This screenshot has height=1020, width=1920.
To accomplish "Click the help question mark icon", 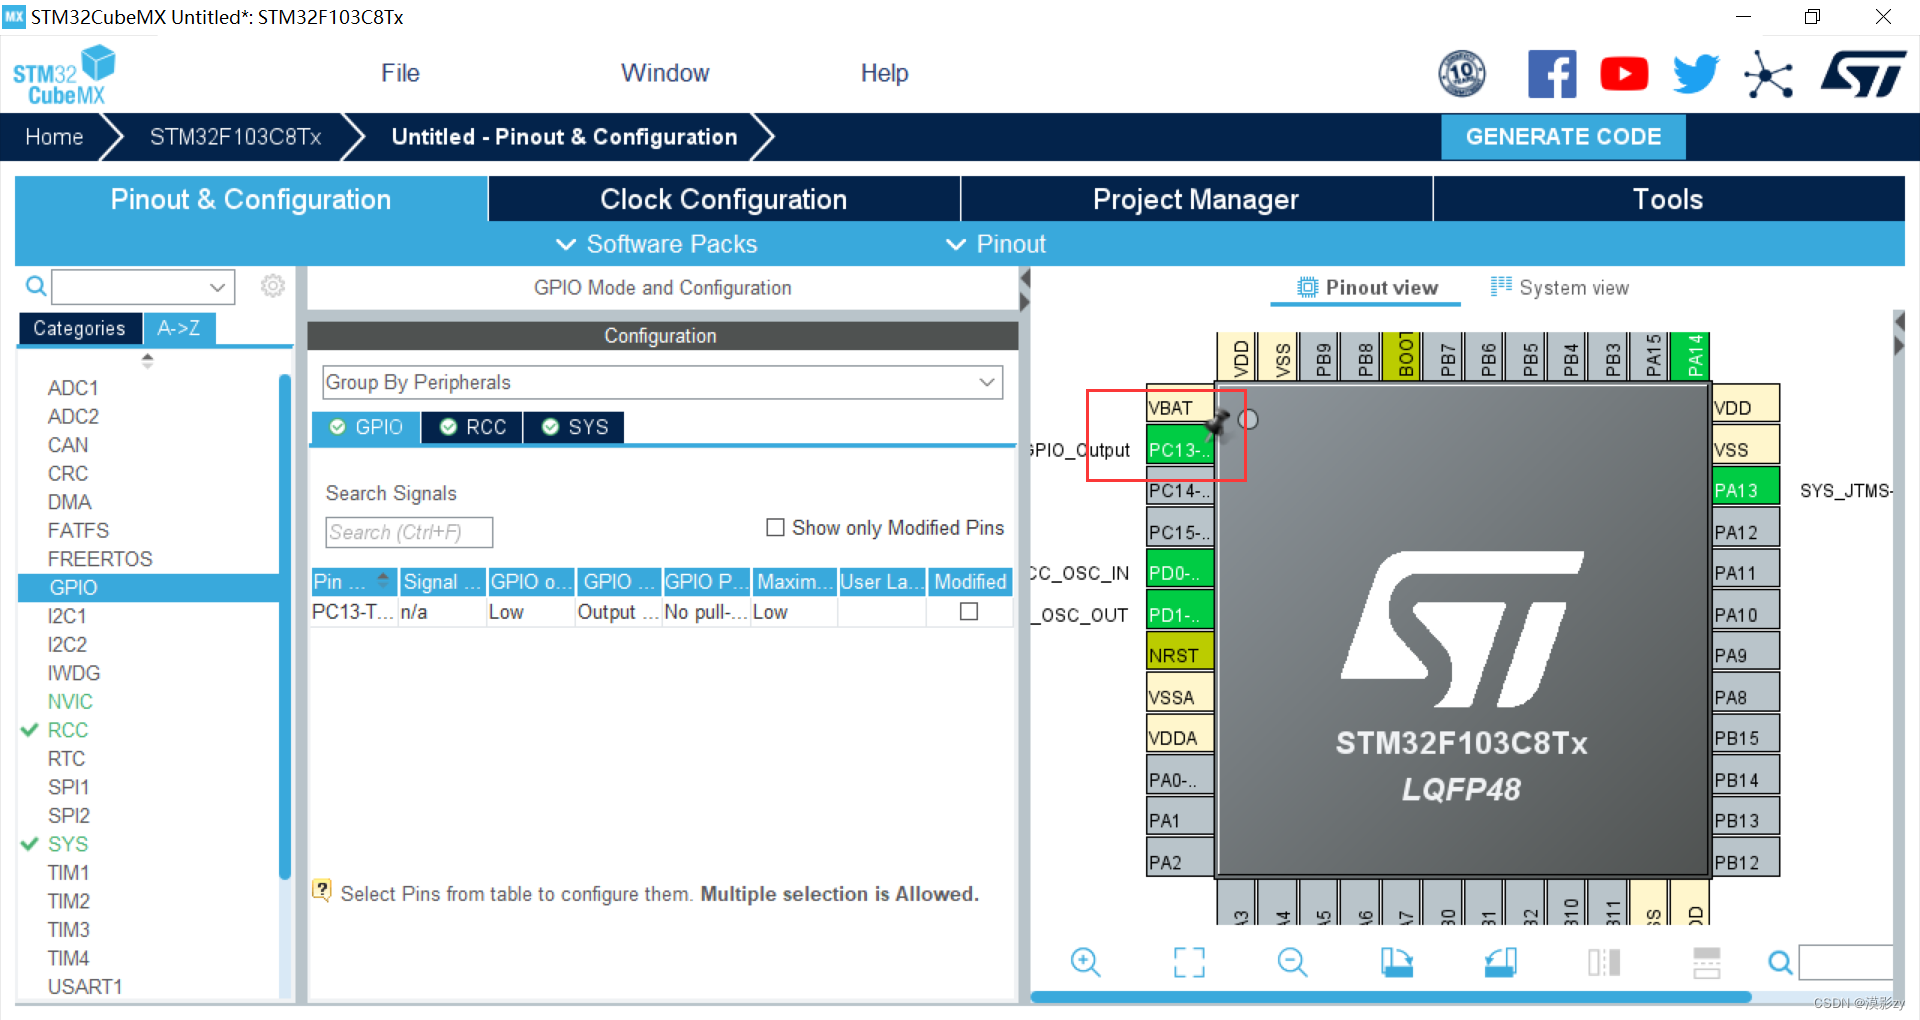I will [321, 889].
